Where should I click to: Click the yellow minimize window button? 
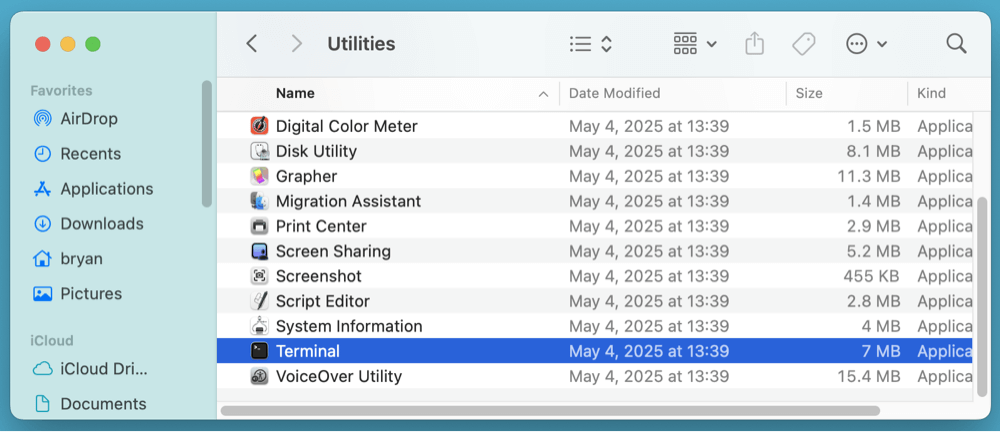[68, 44]
